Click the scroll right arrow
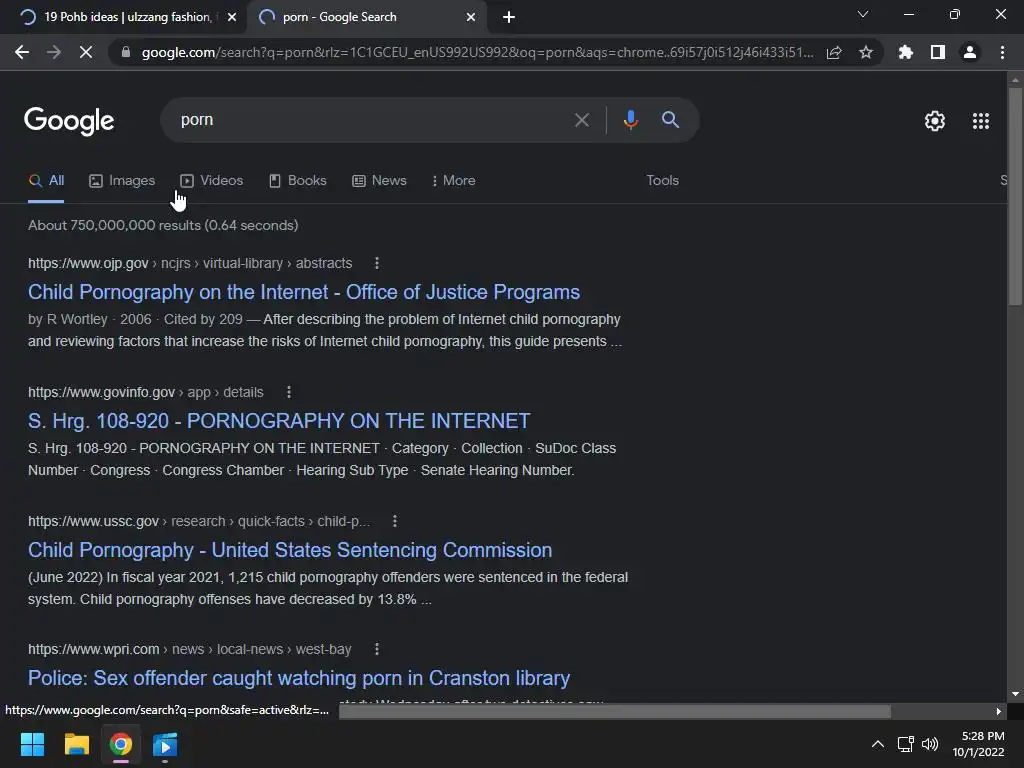This screenshot has height=768, width=1024. 999,711
